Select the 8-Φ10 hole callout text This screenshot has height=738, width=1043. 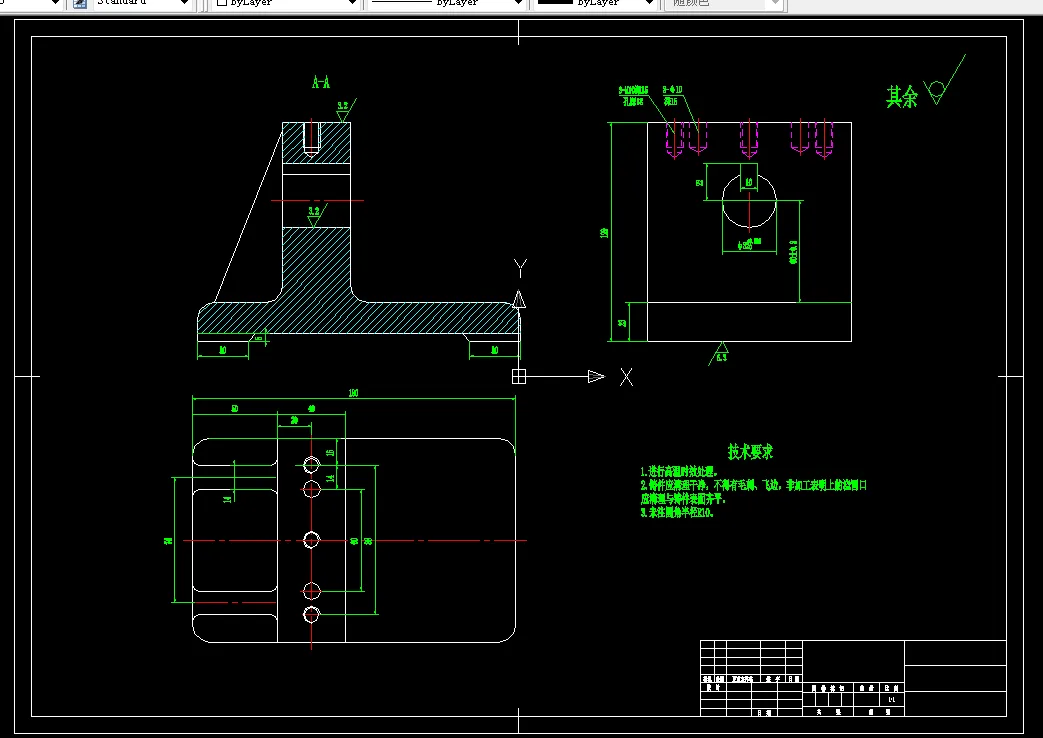click(672, 90)
